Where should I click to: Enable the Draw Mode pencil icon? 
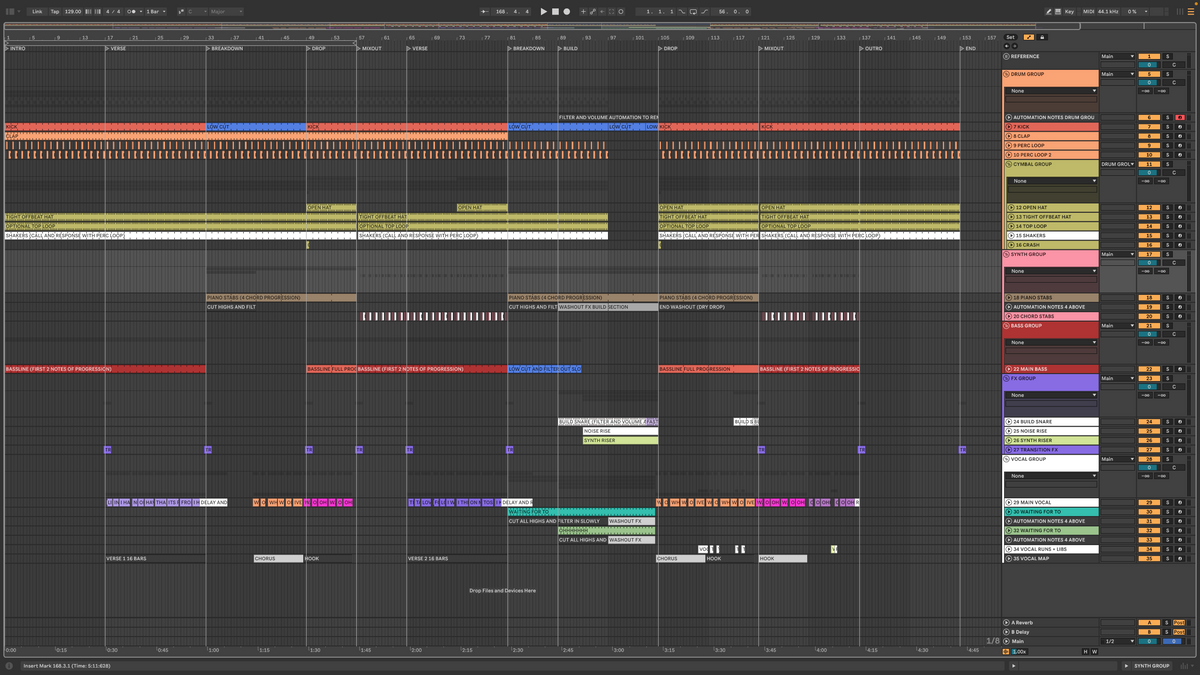pyautogui.click(x=1049, y=11)
